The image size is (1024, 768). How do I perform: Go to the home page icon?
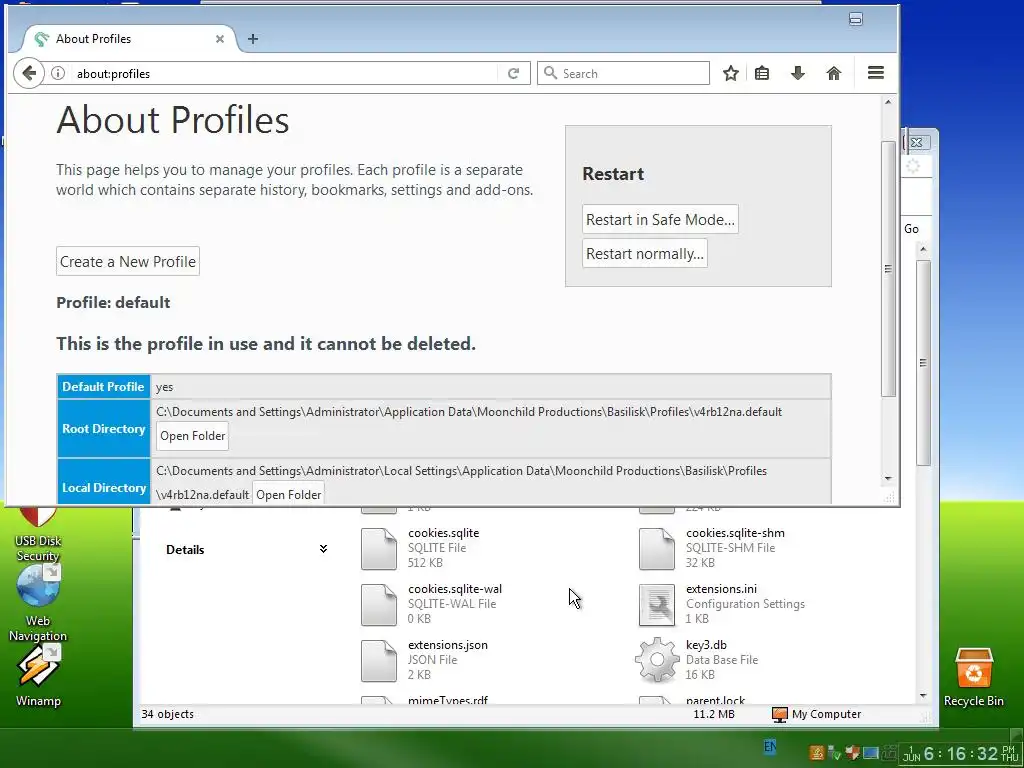tap(833, 73)
